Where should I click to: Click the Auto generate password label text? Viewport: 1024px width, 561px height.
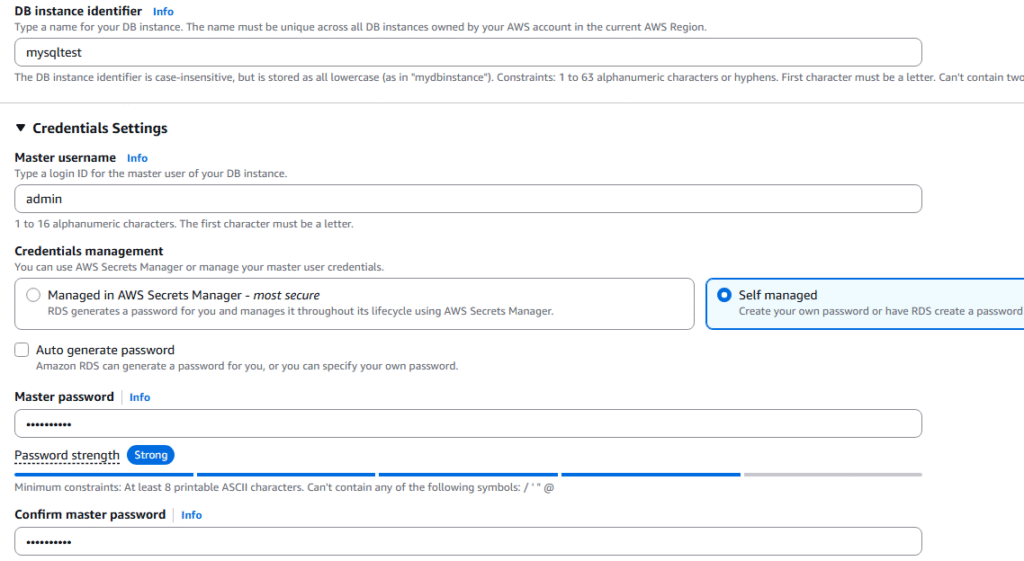click(x=105, y=350)
